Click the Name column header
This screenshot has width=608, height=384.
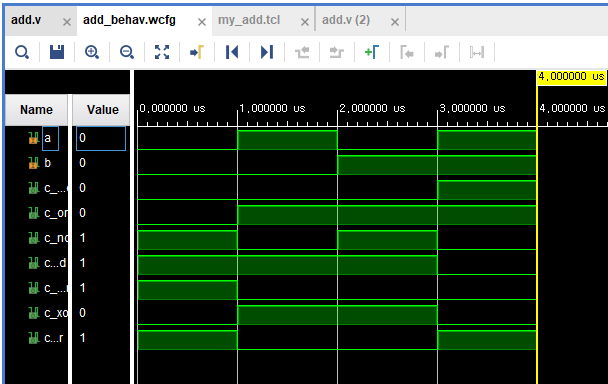(36, 110)
